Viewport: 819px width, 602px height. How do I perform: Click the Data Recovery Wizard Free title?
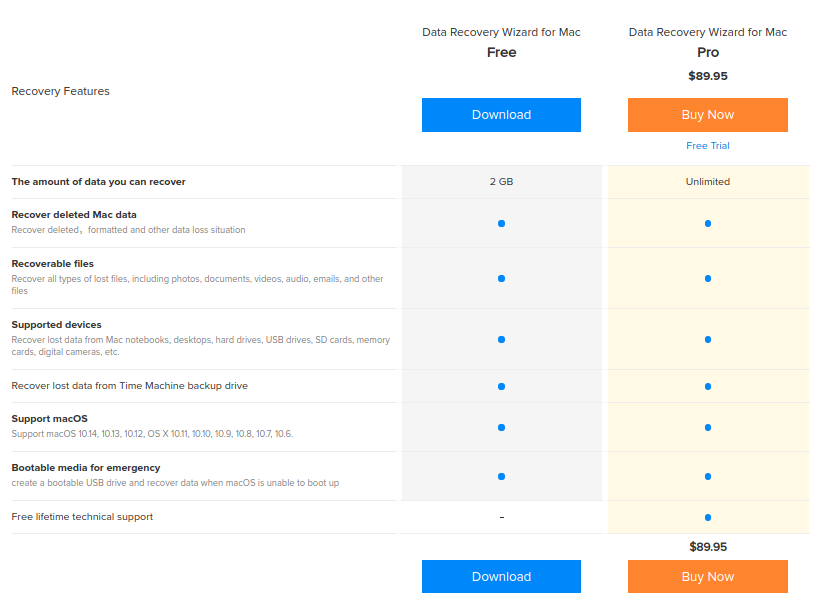point(501,42)
